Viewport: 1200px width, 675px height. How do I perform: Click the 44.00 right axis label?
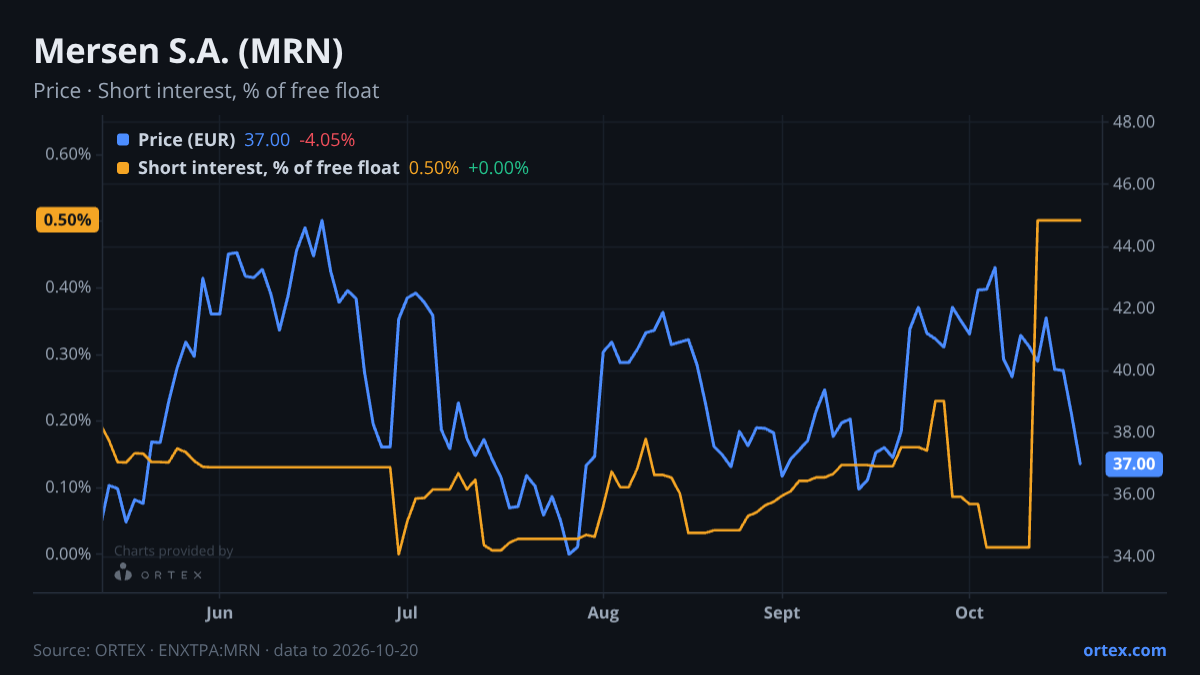[x=1134, y=246]
